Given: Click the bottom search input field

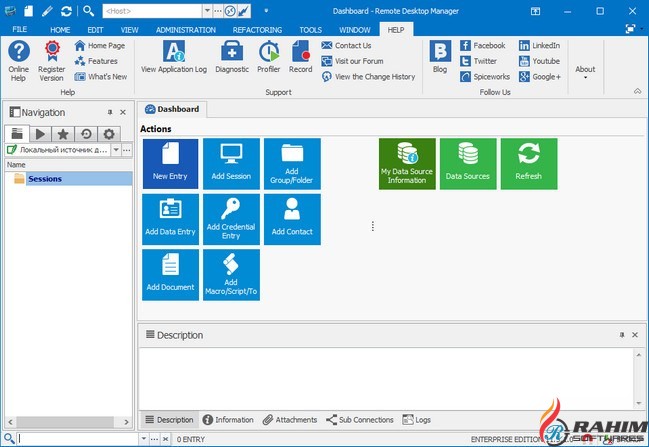Looking at the screenshot, I should 78,439.
